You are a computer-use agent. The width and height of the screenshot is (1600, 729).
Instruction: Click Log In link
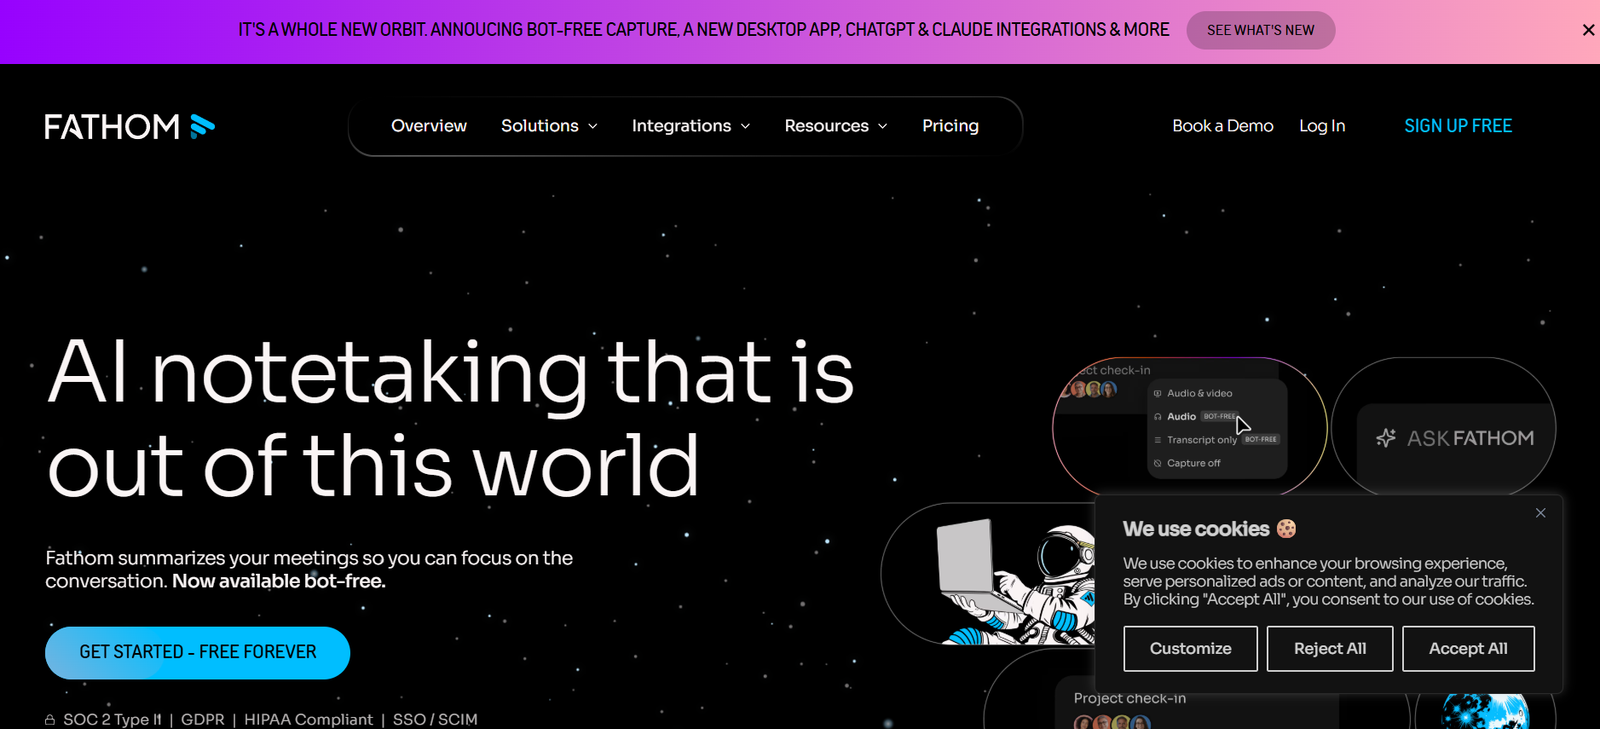tap(1322, 126)
